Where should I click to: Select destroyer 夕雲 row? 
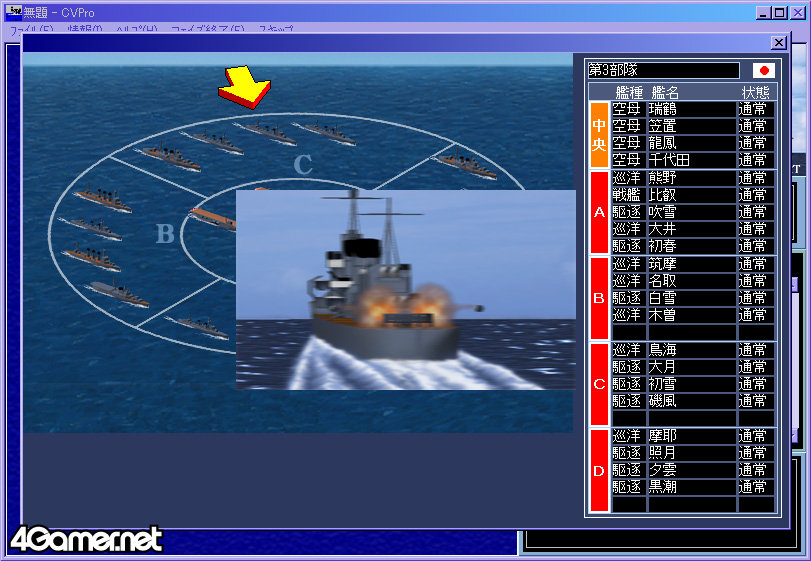click(693, 470)
